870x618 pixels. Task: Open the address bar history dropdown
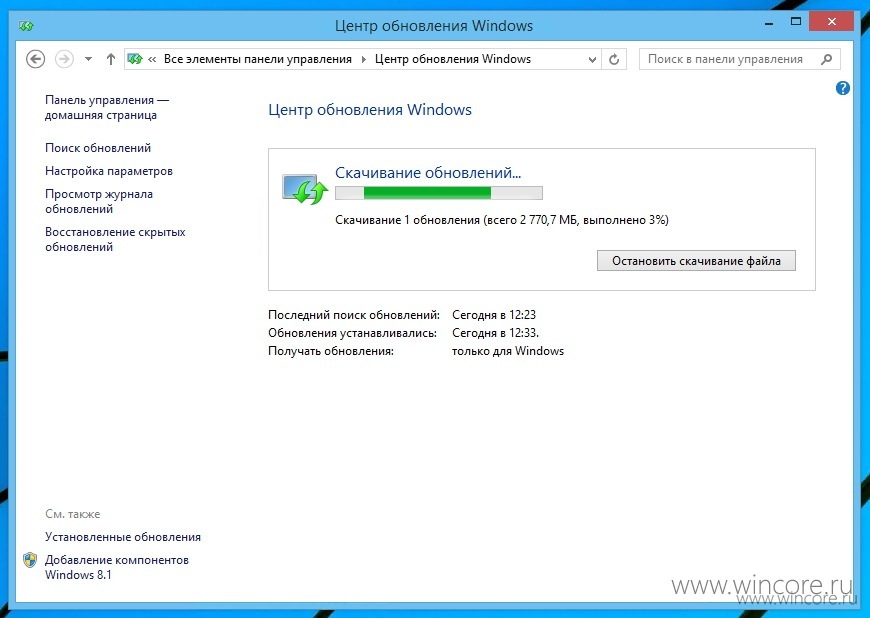[592, 59]
